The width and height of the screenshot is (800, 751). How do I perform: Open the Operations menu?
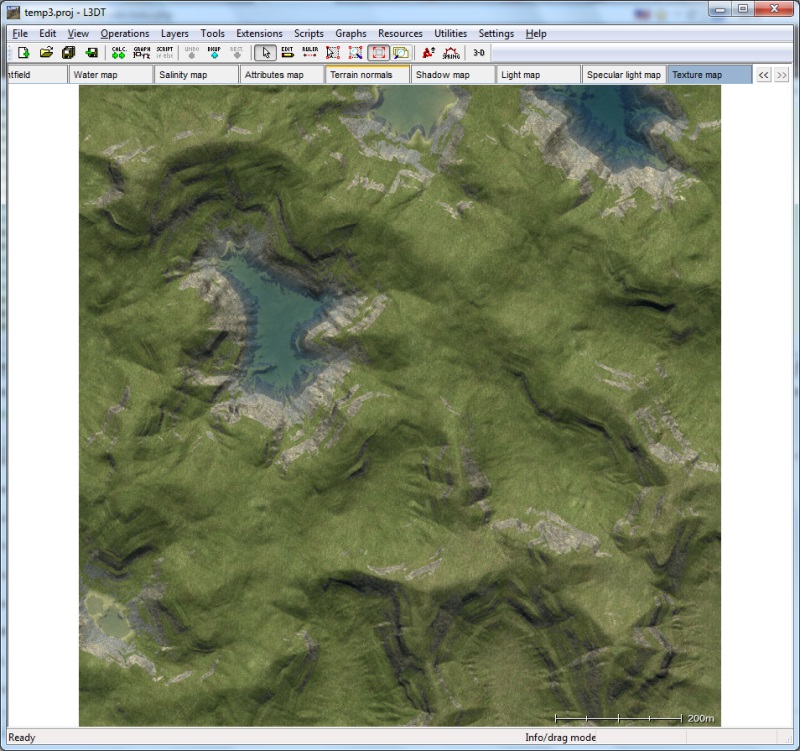pyautogui.click(x=124, y=33)
